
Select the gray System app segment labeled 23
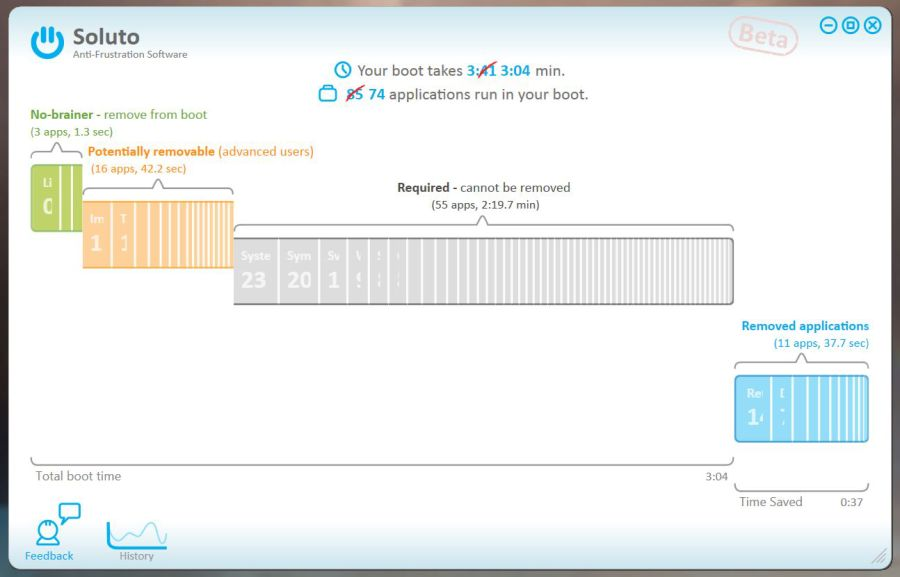tap(256, 271)
